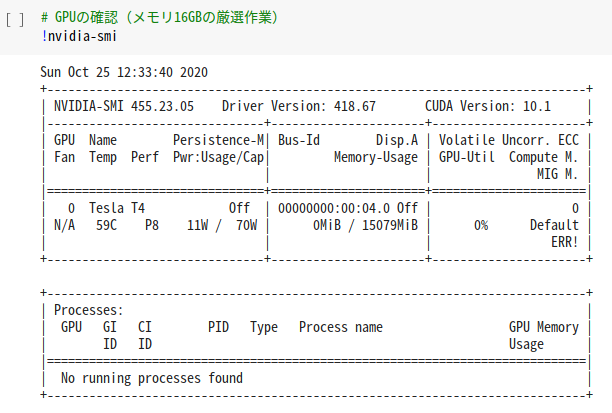Click the 'Compute M.' header text
This screenshot has height=413, width=612.
pyautogui.click(x=544, y=157)
